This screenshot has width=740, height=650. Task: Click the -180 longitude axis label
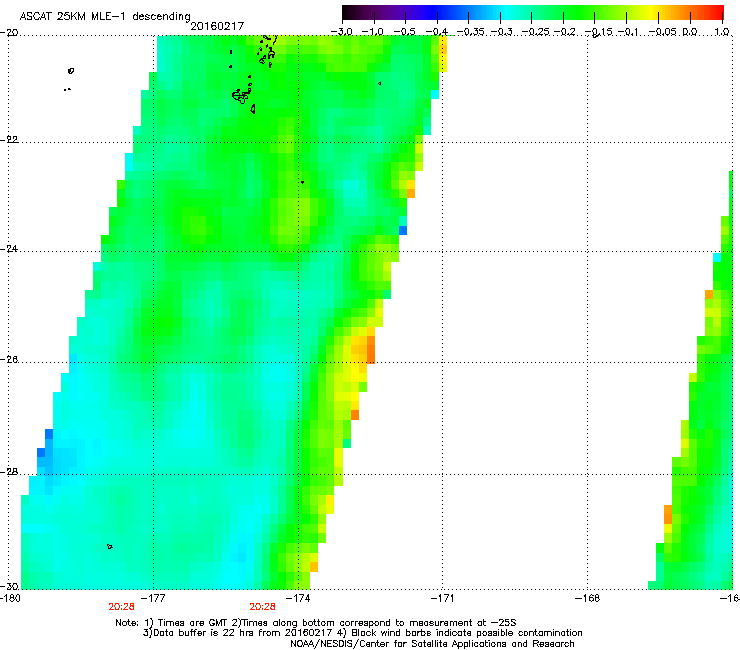click(10, 599)
